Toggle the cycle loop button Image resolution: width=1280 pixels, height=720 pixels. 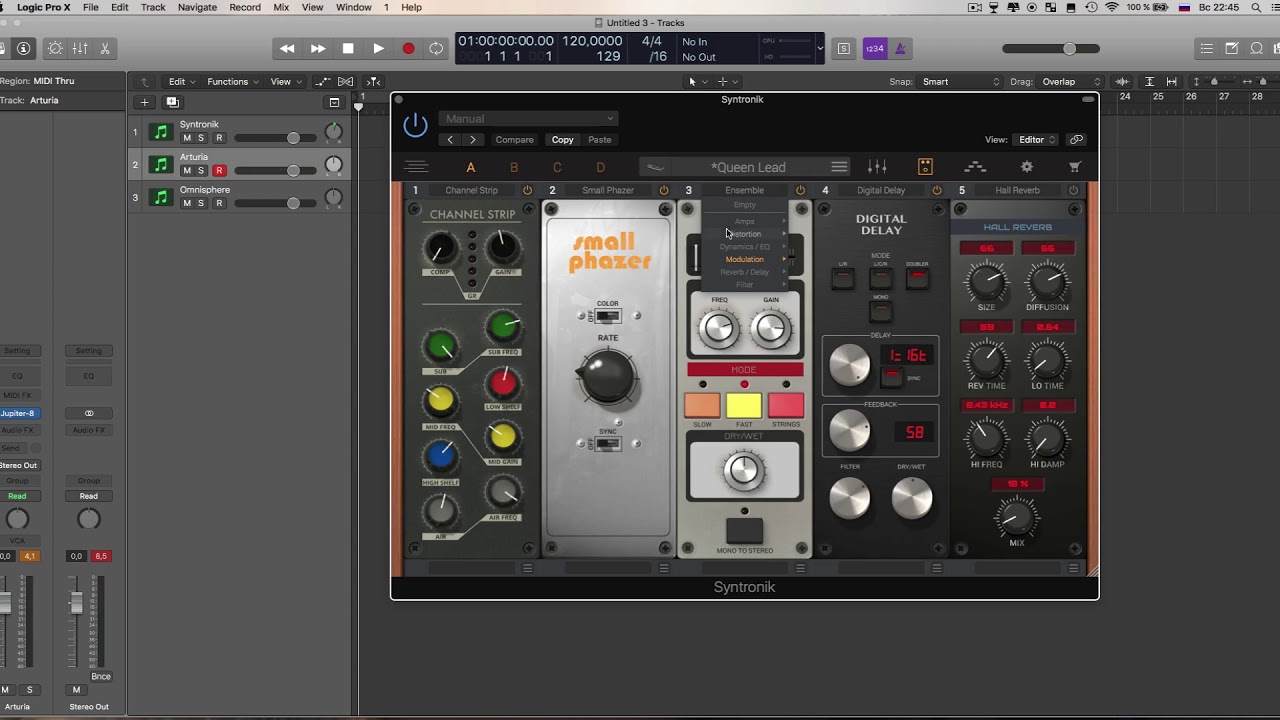point(436,48)
